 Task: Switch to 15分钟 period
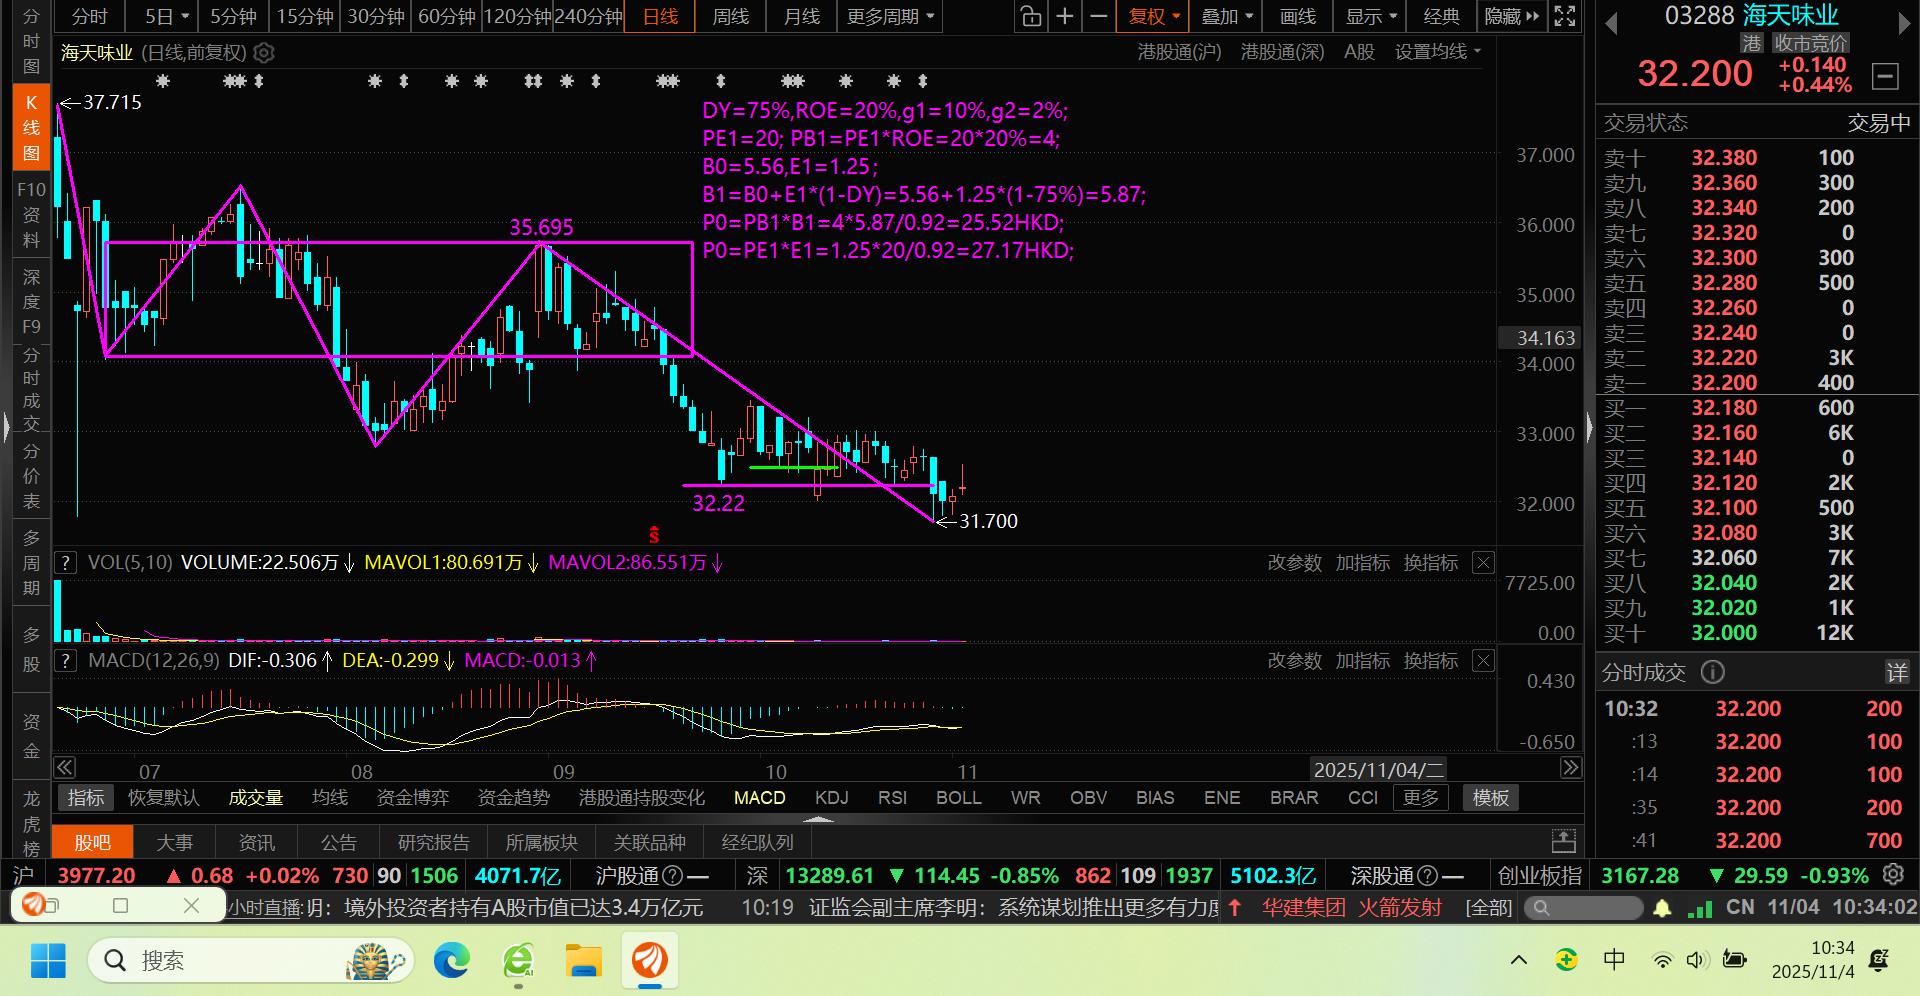[x=305, y=17]
